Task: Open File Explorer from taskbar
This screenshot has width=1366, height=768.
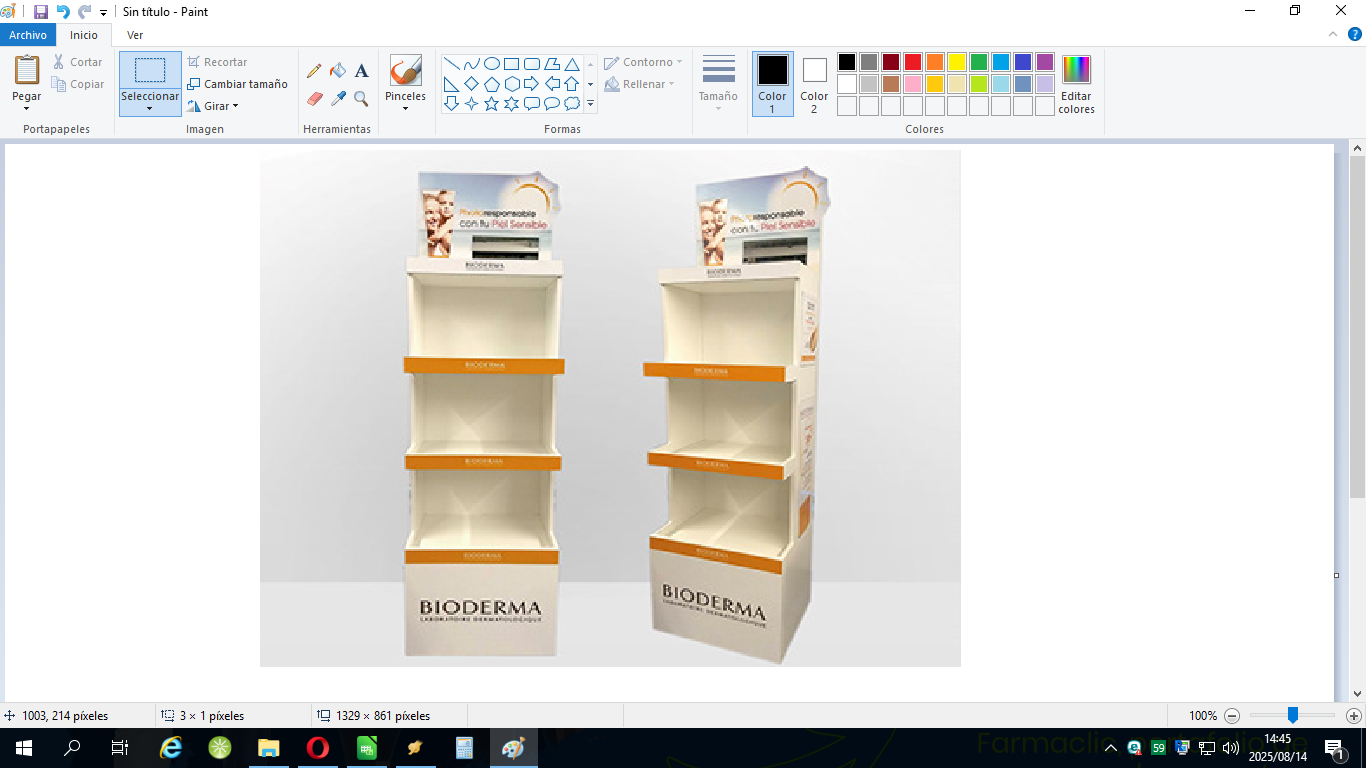Action: [269, 748]
